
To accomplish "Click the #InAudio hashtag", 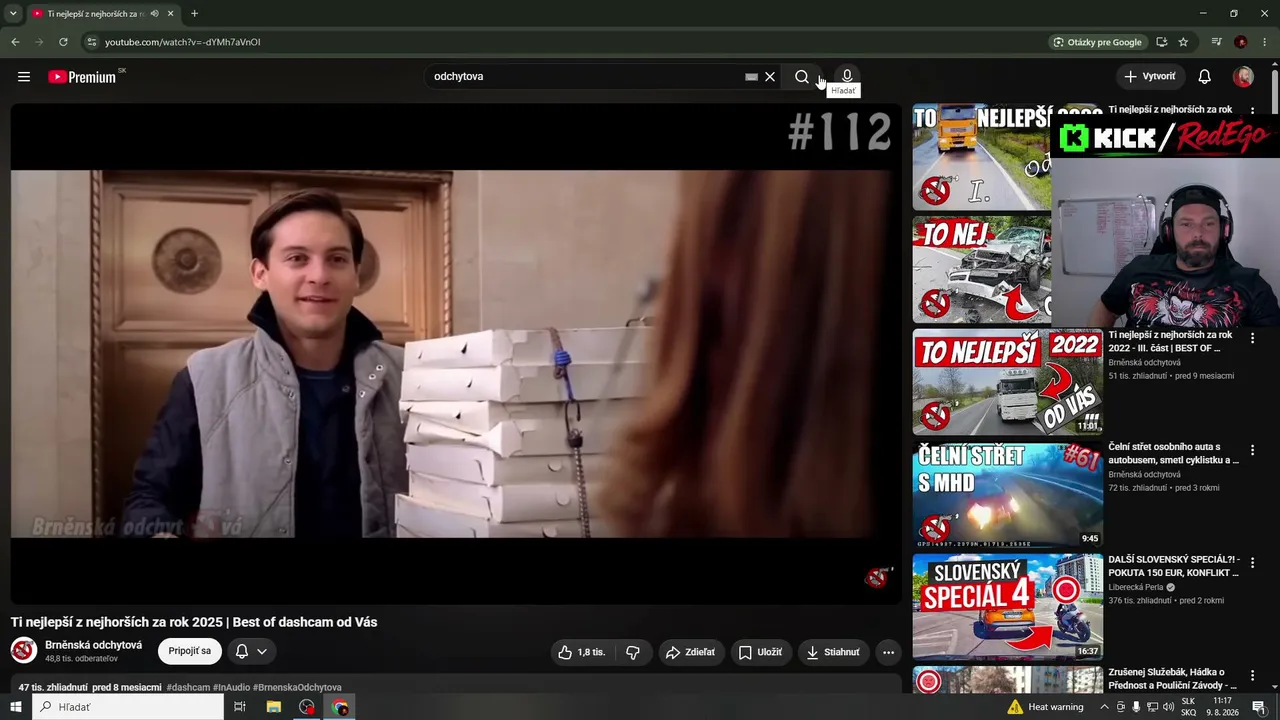I will coord(231,688).
